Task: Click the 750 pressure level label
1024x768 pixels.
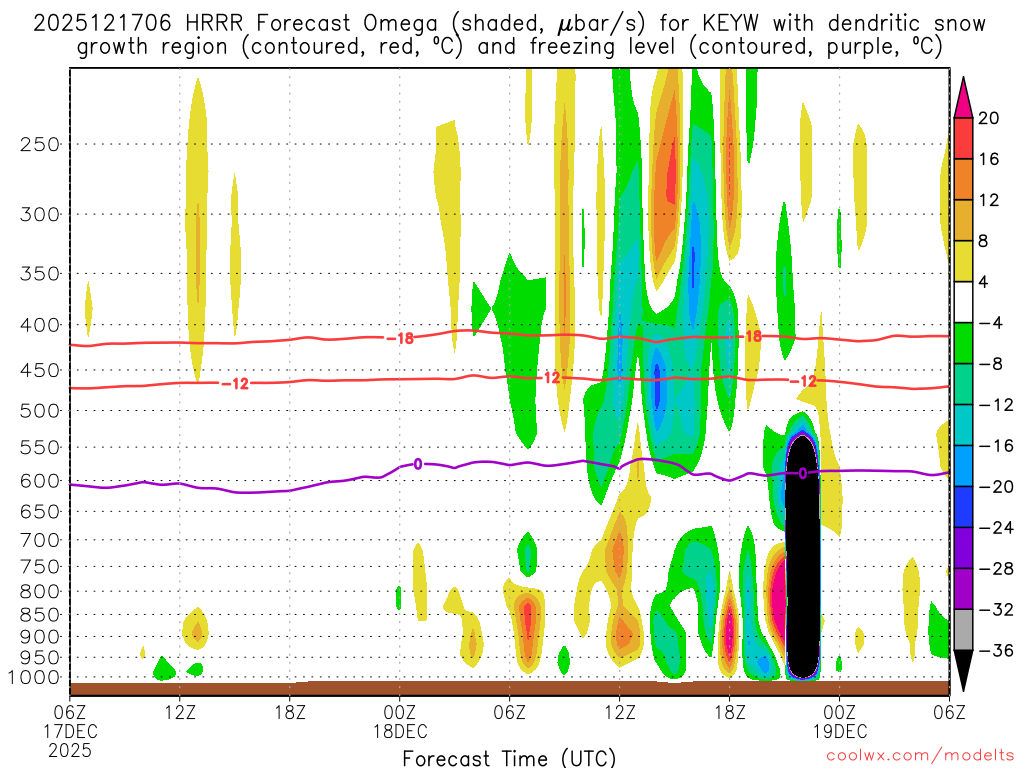Action: point(39,566)
